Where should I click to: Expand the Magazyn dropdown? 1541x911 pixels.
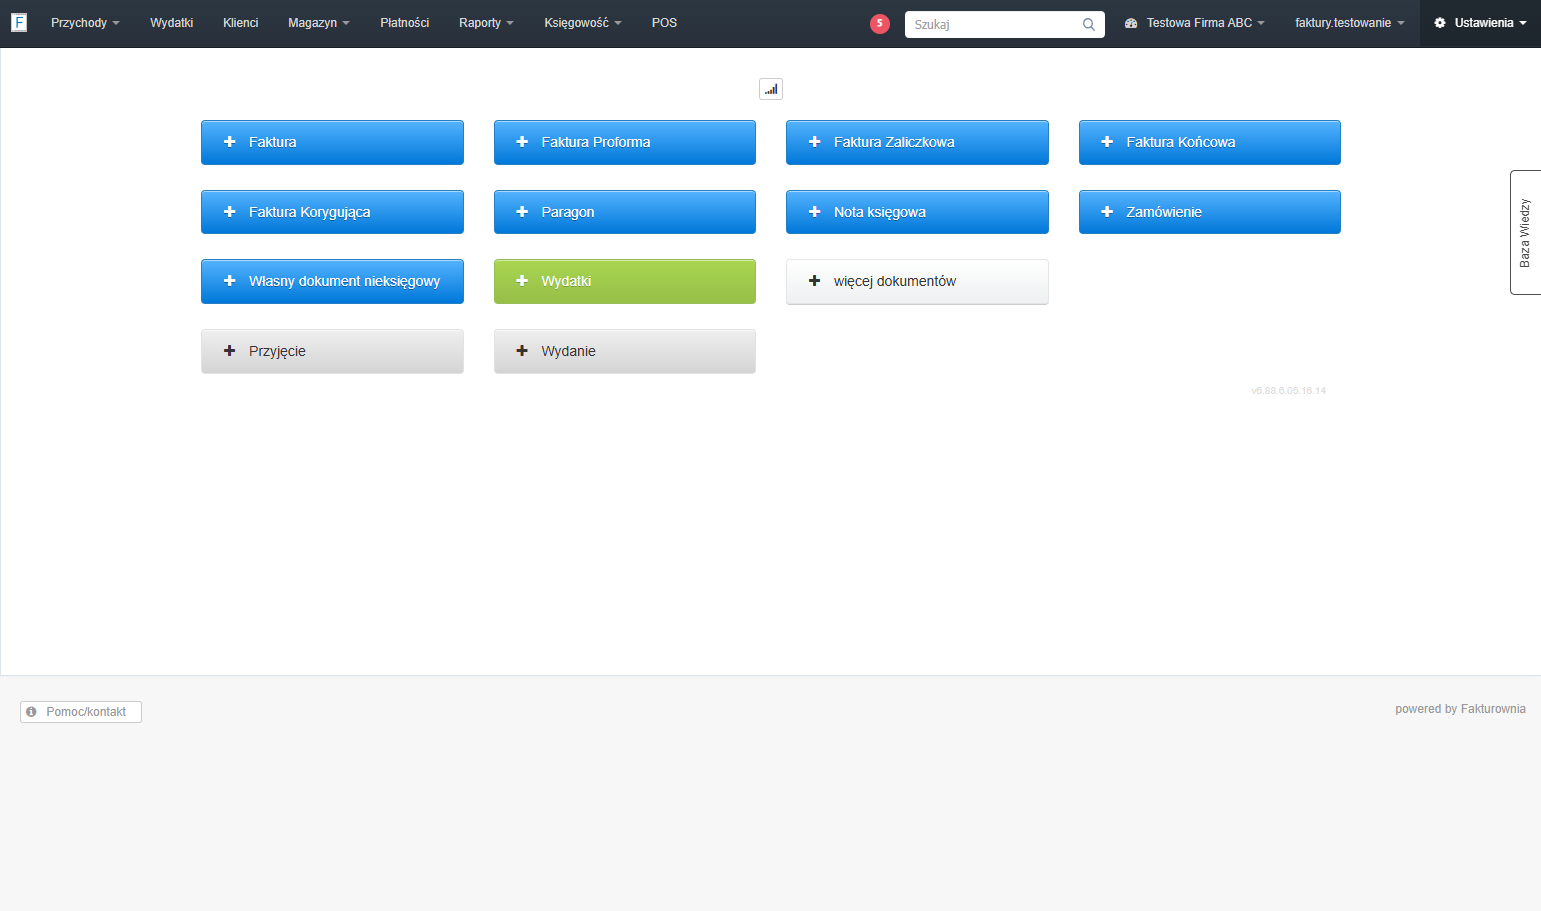[x=319, y=23]
